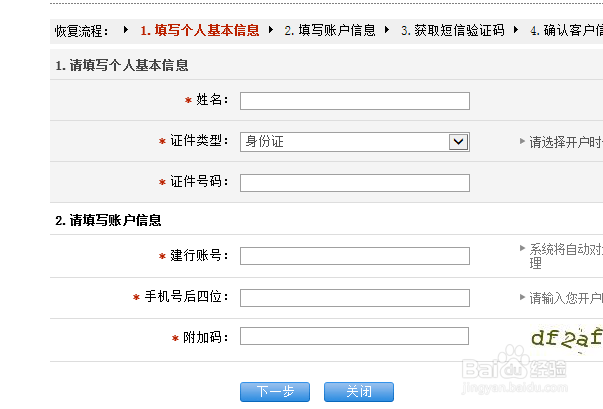
Task: Focus the 证件号码 input box
Action: (354, 183)
